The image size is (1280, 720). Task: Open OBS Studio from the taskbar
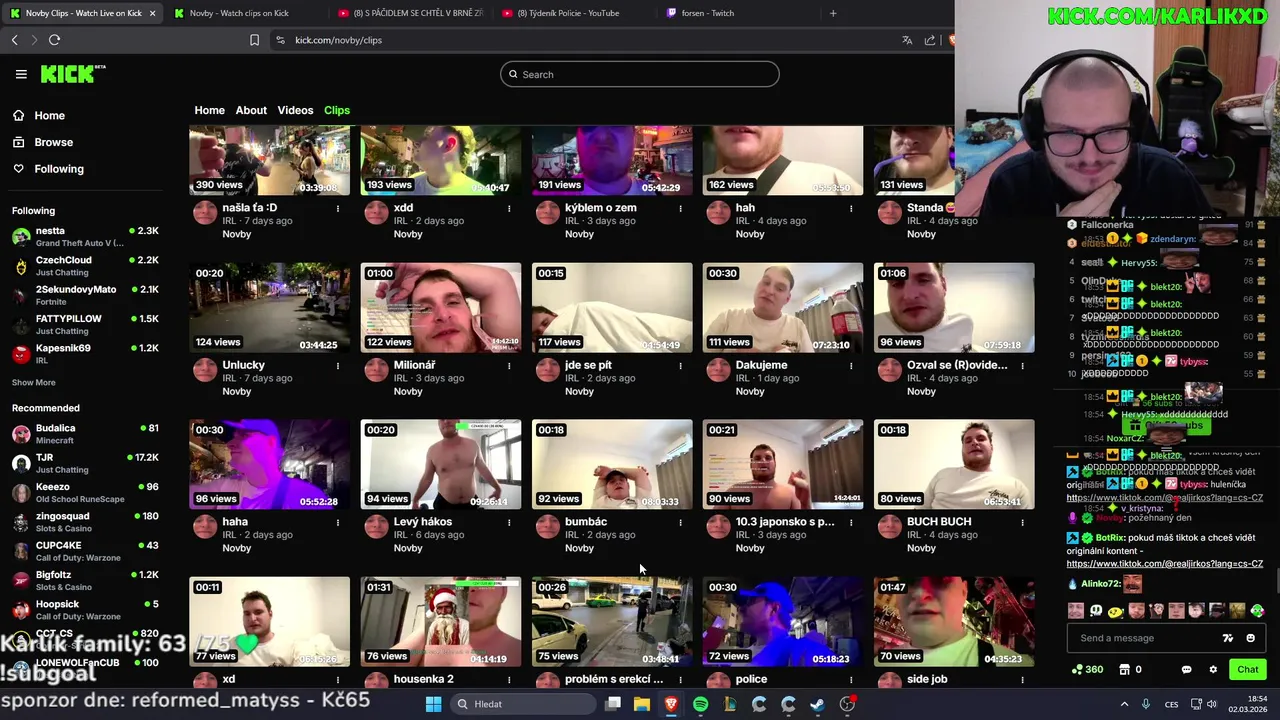(x=847, y=704)
